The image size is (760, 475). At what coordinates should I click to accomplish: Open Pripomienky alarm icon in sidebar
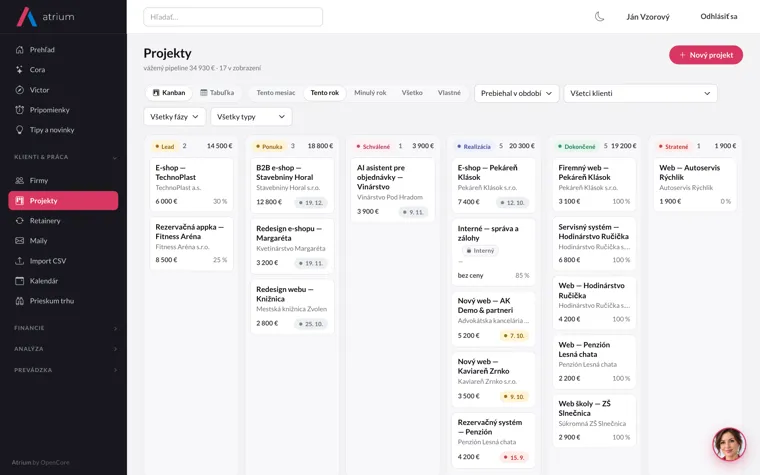(19, 110)
